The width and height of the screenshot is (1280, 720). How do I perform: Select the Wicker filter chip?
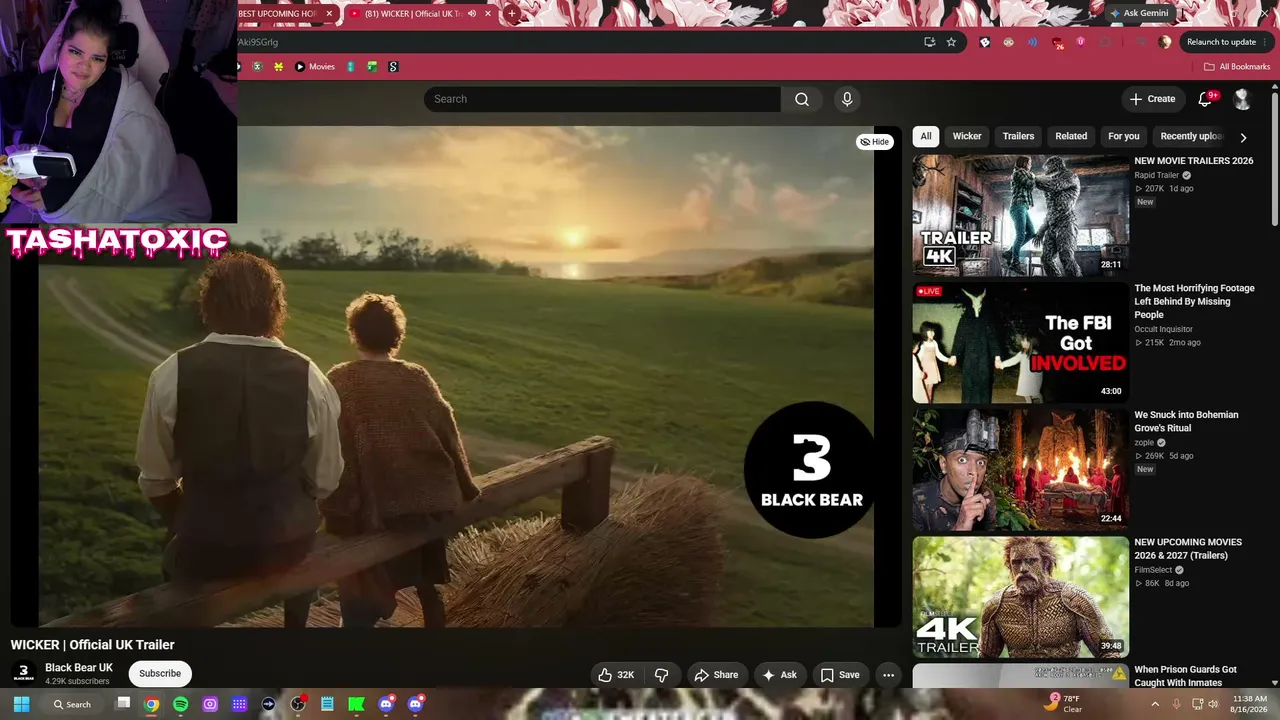967,136
